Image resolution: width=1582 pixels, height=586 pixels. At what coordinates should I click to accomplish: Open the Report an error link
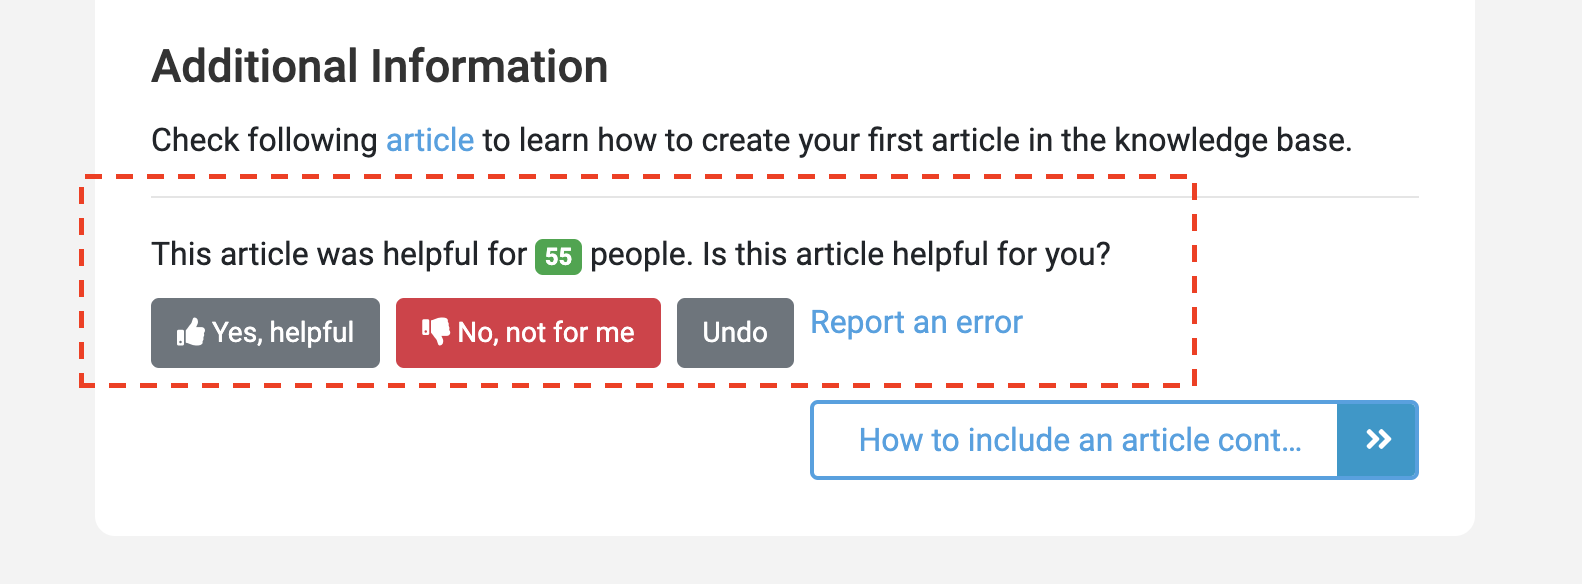(x=916, y=323)
